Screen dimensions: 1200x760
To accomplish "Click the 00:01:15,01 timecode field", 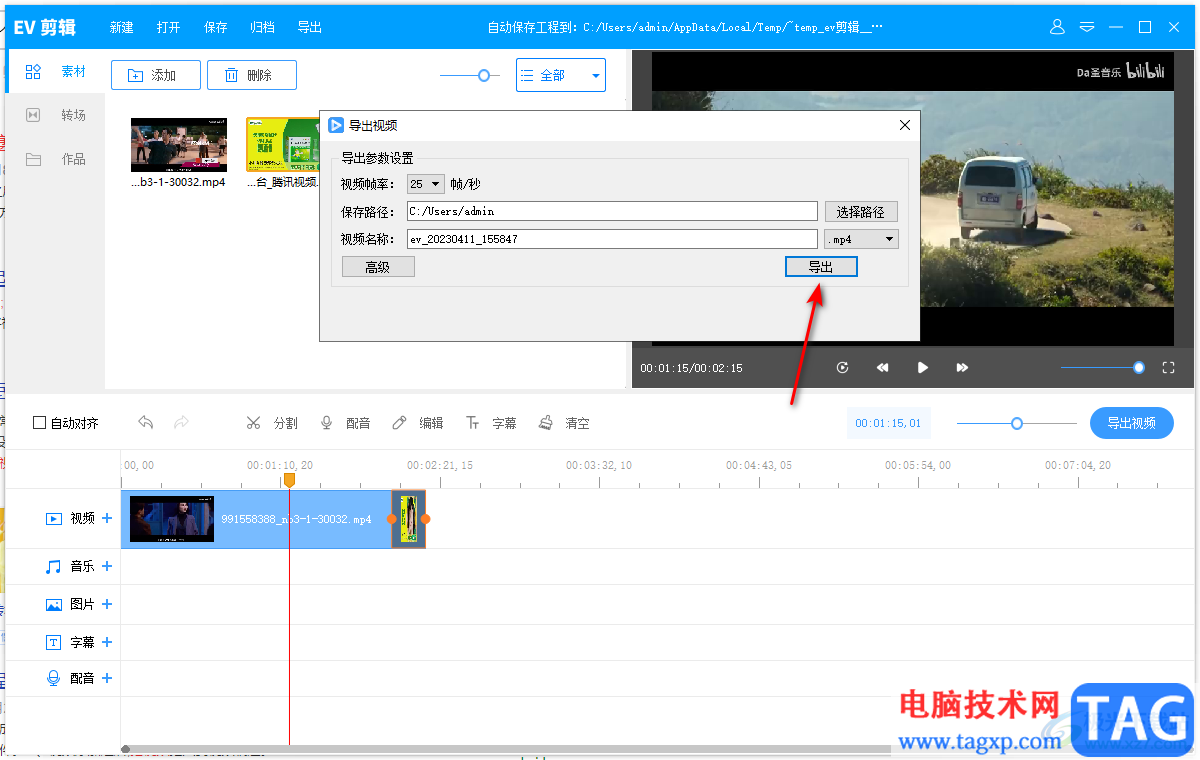I will pos(888,423).
